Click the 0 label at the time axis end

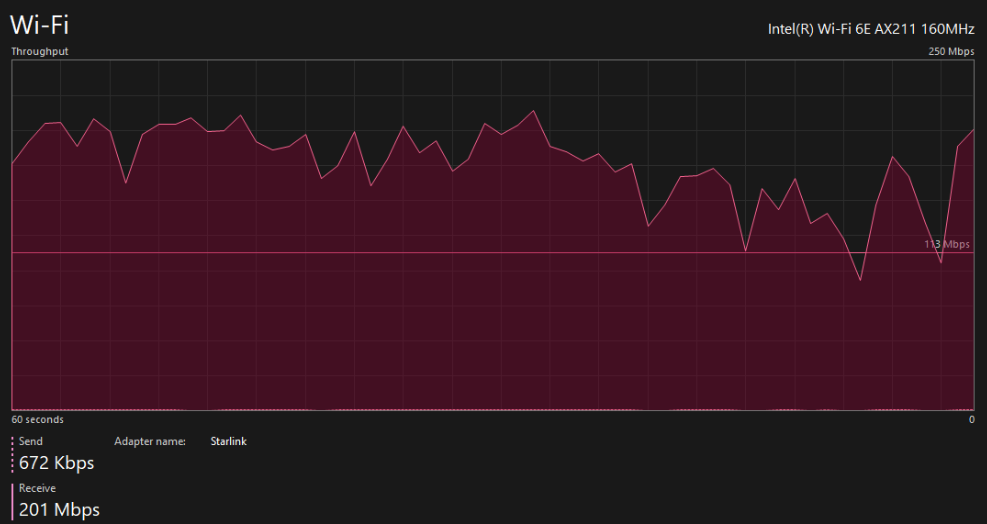click(971, 420)
